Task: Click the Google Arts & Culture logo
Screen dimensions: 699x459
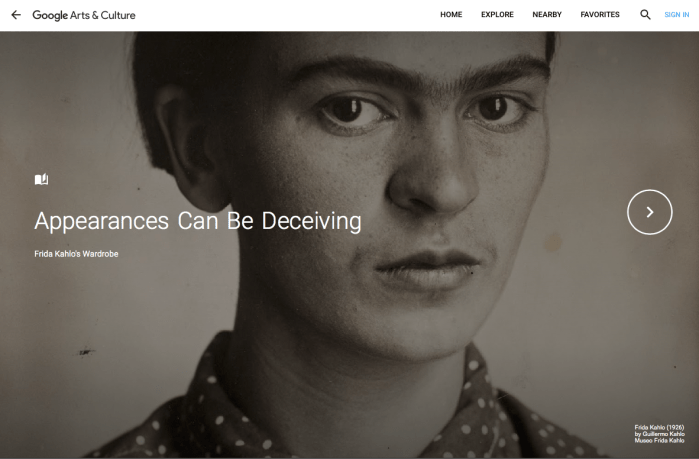Action: 84,15
